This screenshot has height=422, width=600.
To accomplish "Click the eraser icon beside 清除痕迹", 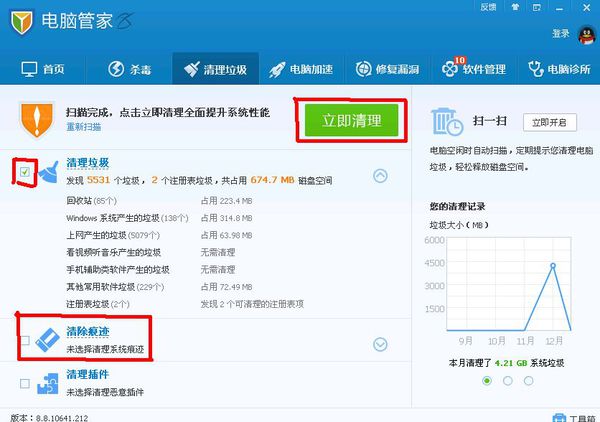I will pyautogui.click(x=47, y=340).
